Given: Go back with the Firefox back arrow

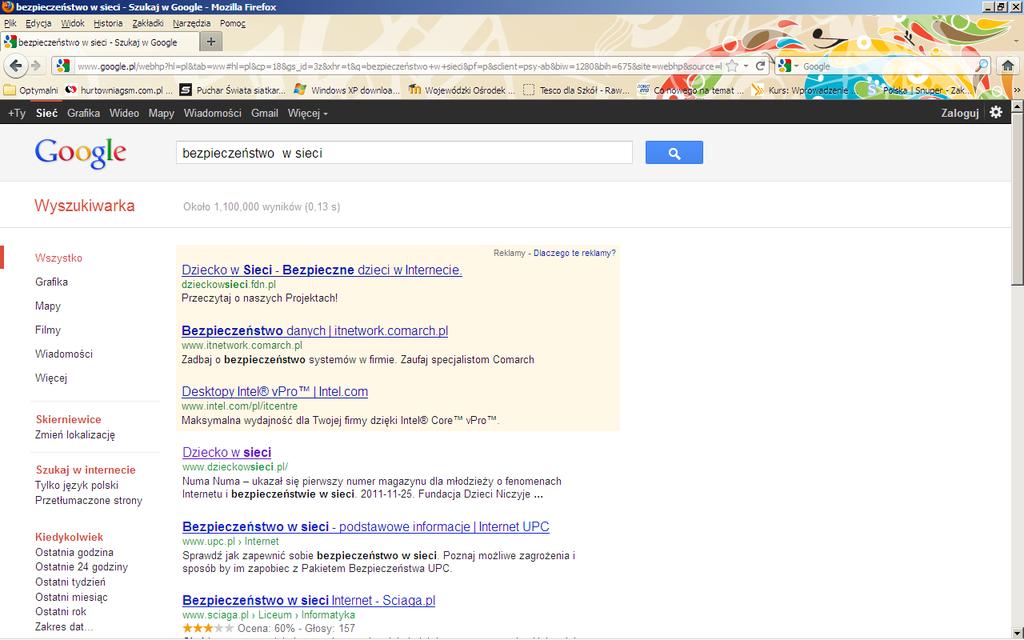Looking at the screenshot, I should click(16, 65).
